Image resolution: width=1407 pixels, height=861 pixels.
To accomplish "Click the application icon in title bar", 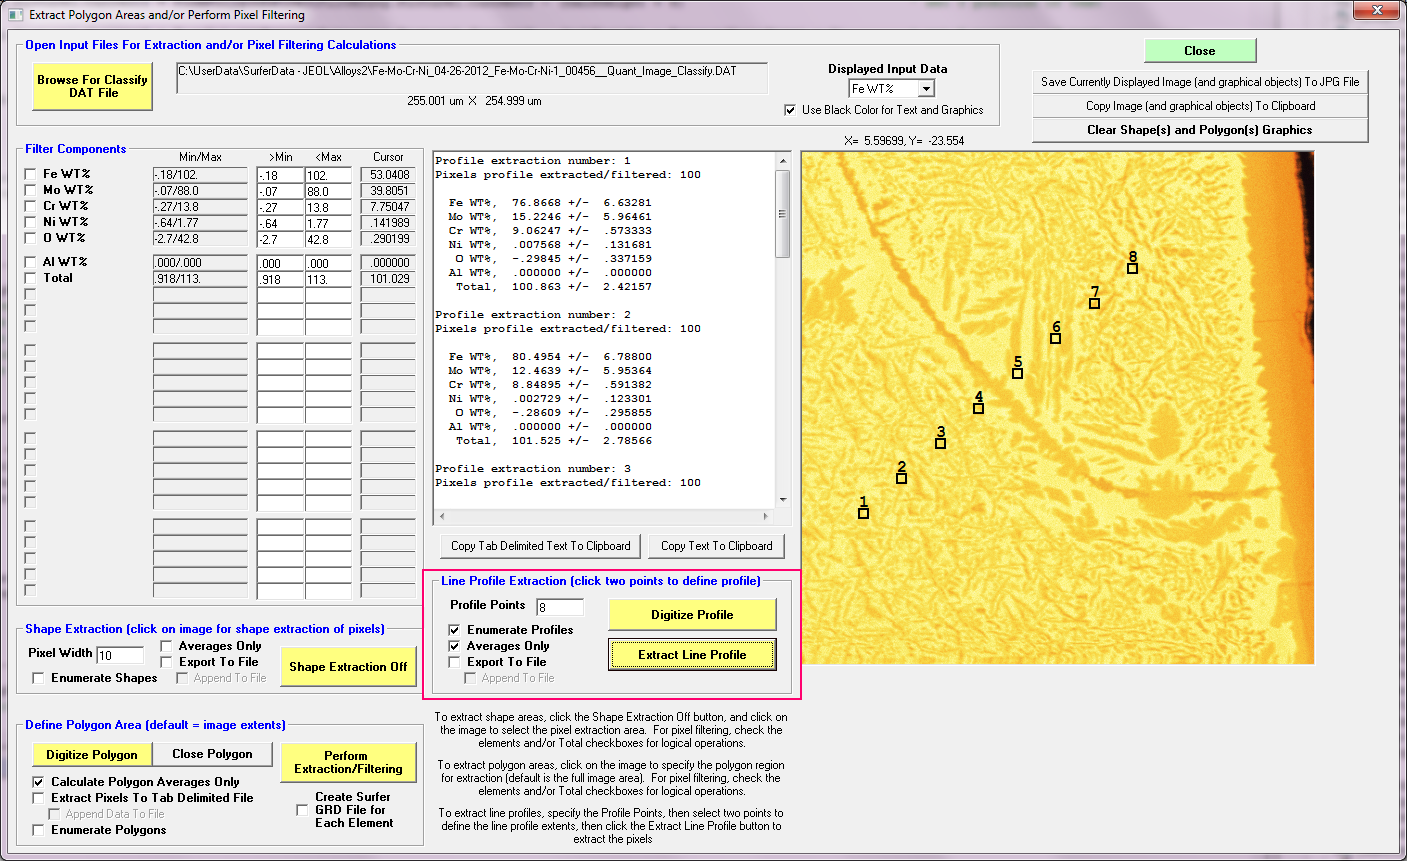I will (x=15, y=15).
